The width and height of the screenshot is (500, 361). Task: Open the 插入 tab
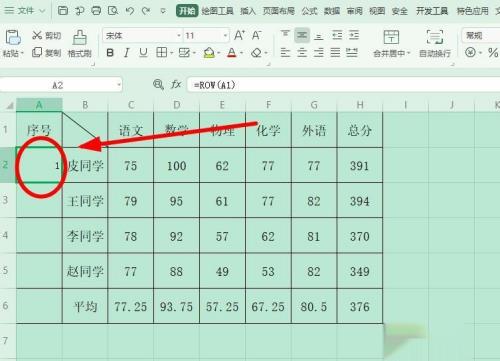tap(248, 11)
